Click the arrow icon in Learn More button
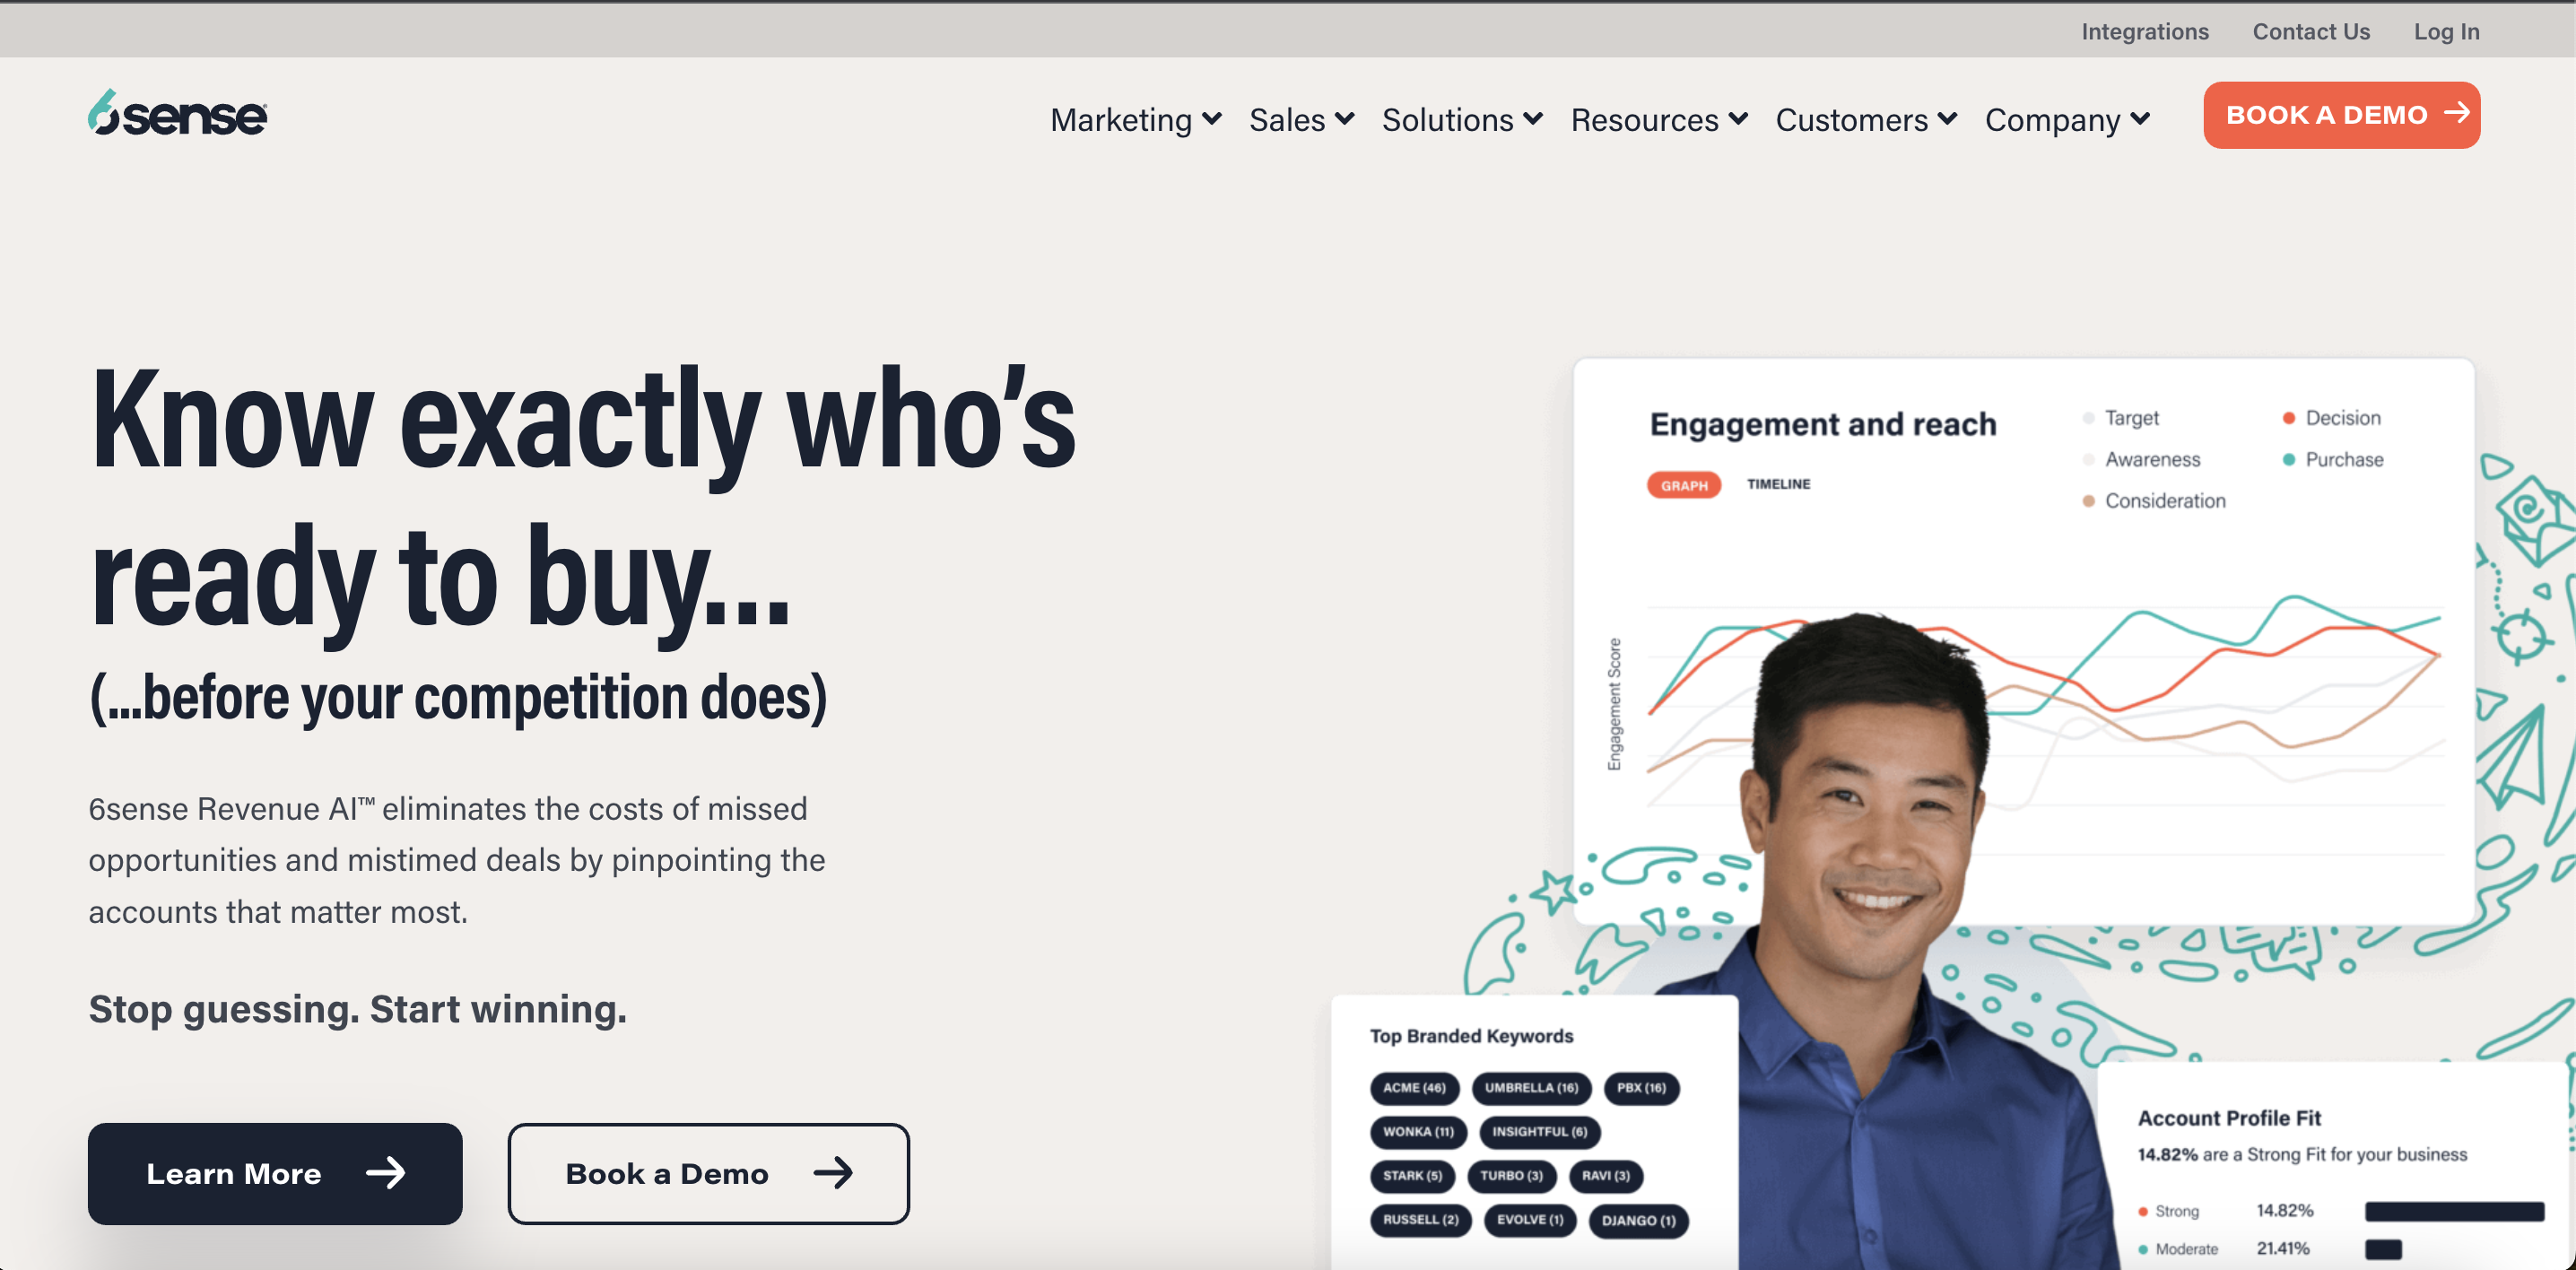 coord(385,1172)
